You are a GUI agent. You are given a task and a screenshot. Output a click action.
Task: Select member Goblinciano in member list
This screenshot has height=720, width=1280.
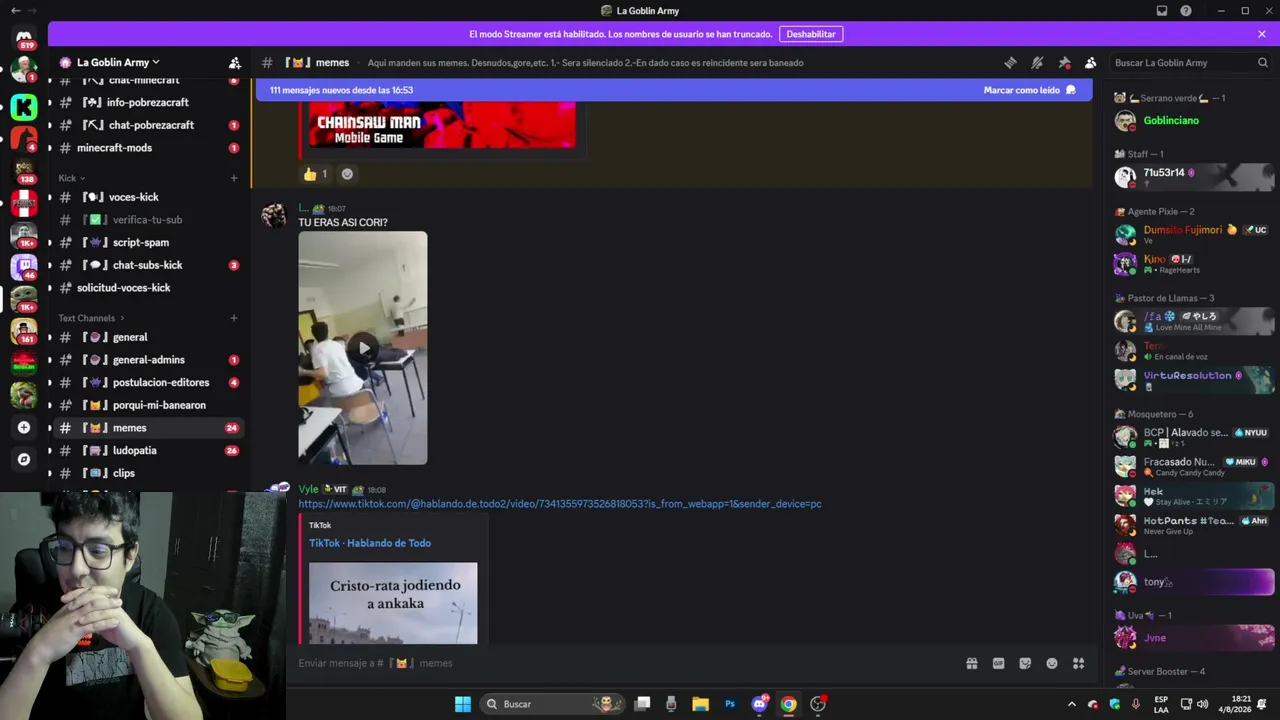1193,121
